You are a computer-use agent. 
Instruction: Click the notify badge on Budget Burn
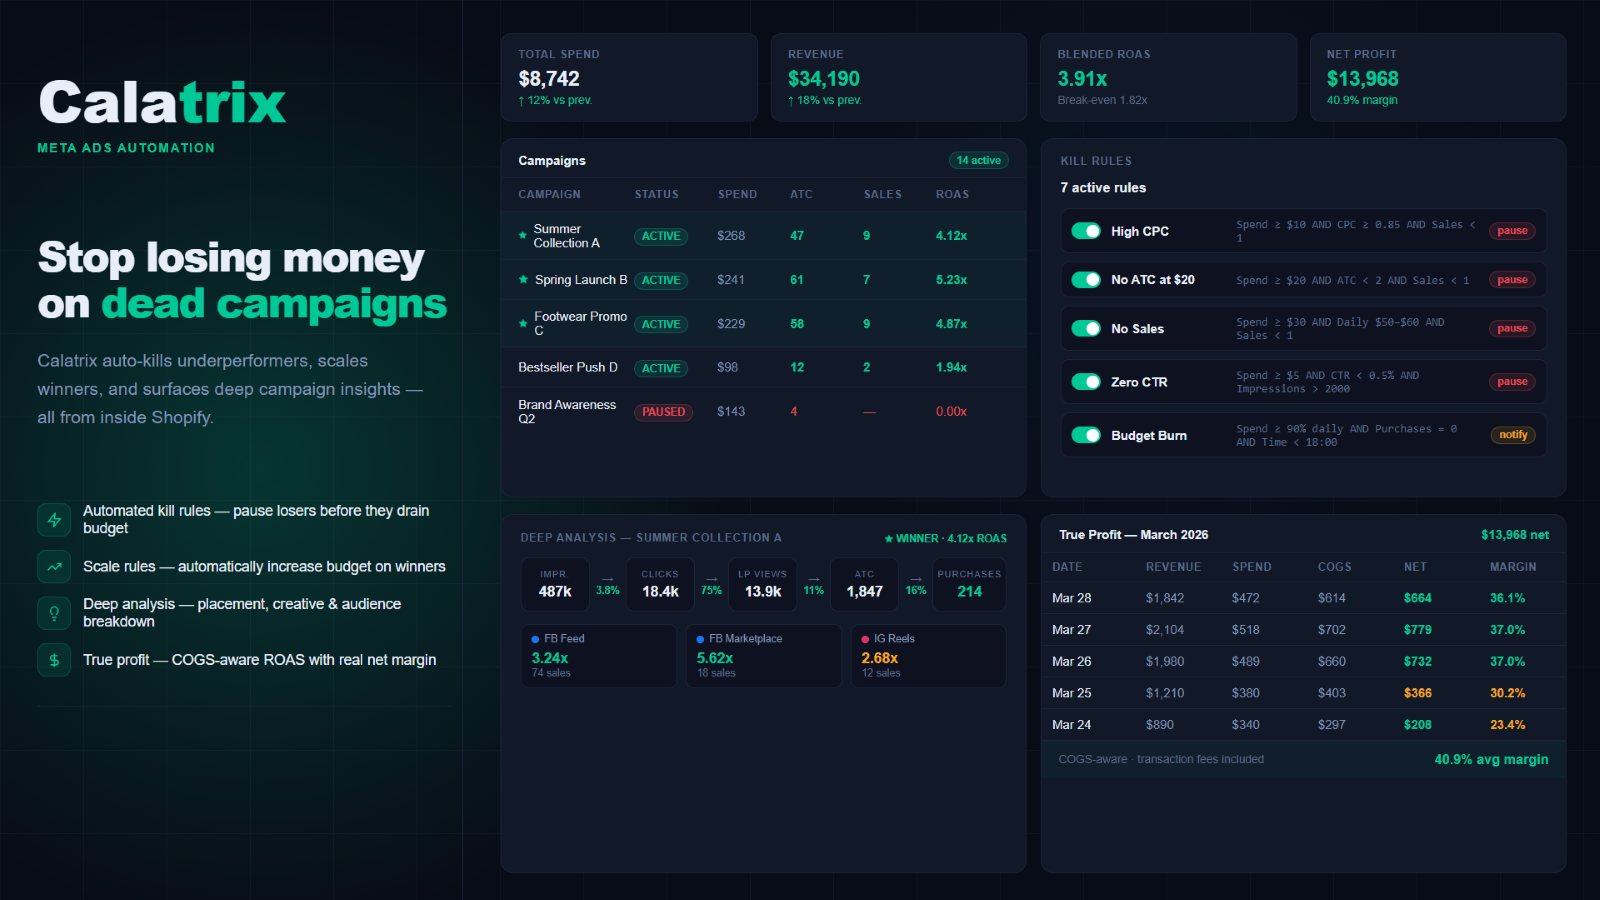click(1513, 435)
